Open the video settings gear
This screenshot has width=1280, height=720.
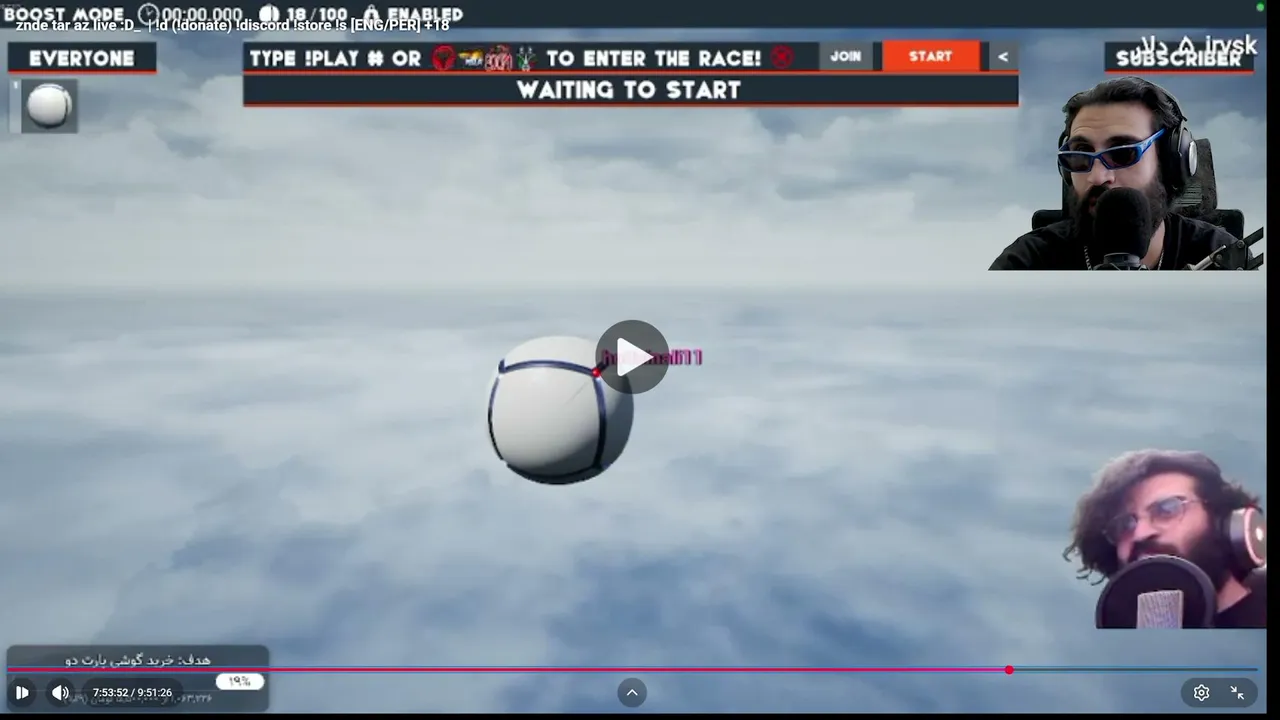pyautogui.click(x=1201, y=692)
